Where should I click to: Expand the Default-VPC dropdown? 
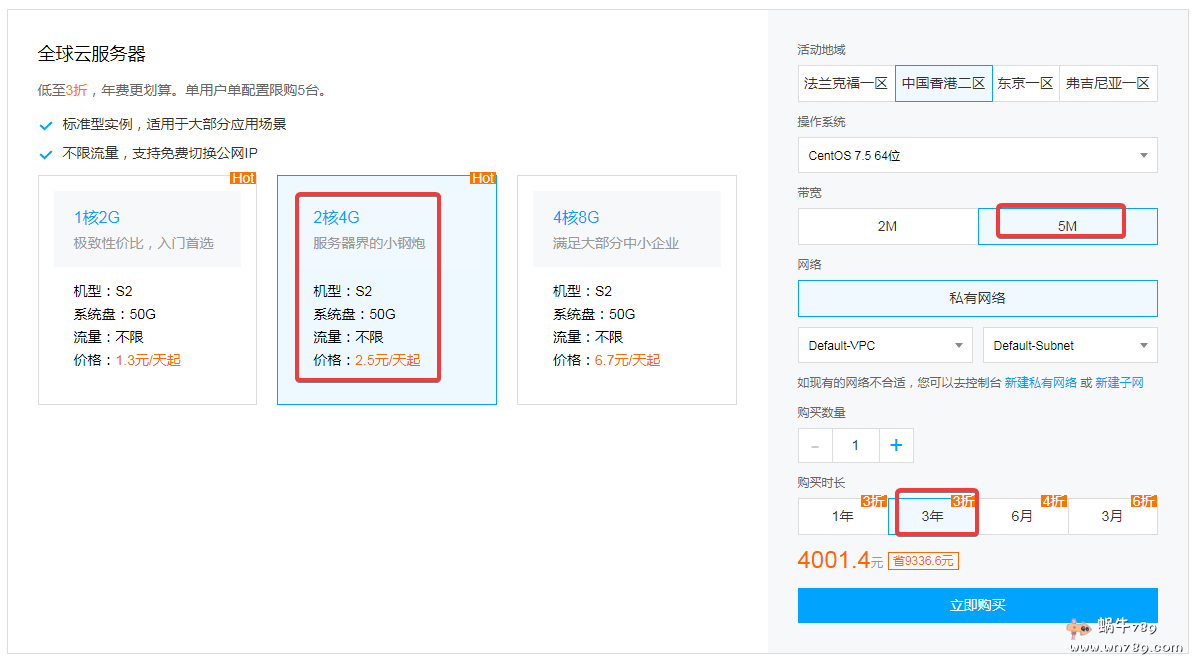point(885,345)
